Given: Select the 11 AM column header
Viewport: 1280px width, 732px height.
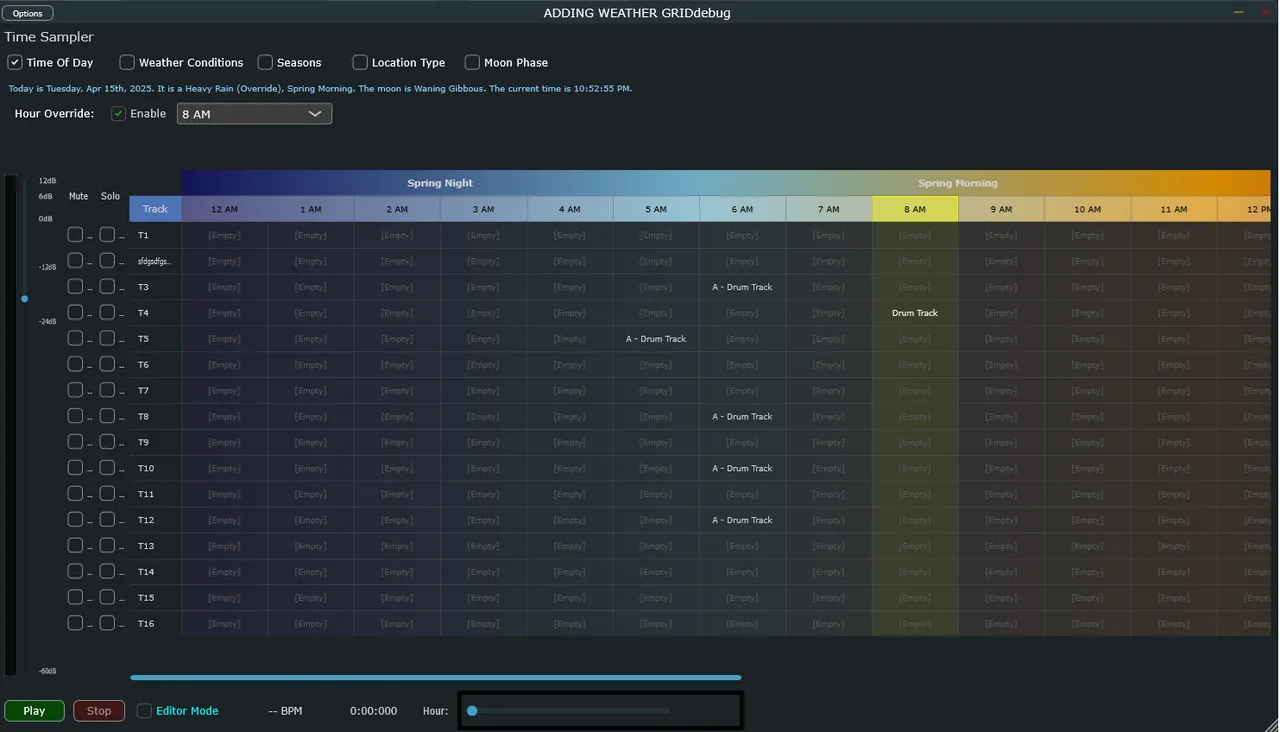Looking at the screenshot, I should click(1174, 209).
